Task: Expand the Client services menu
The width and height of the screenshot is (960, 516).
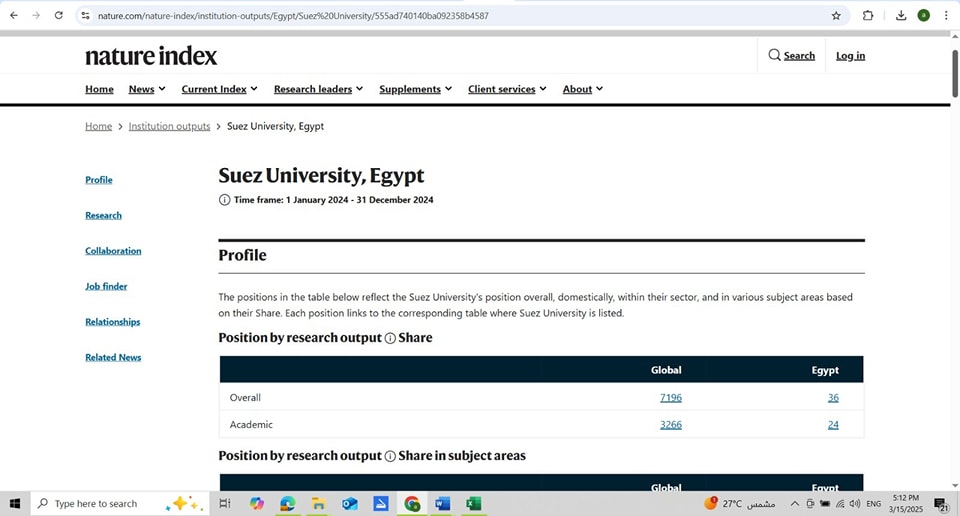Action: pos(507,89)
